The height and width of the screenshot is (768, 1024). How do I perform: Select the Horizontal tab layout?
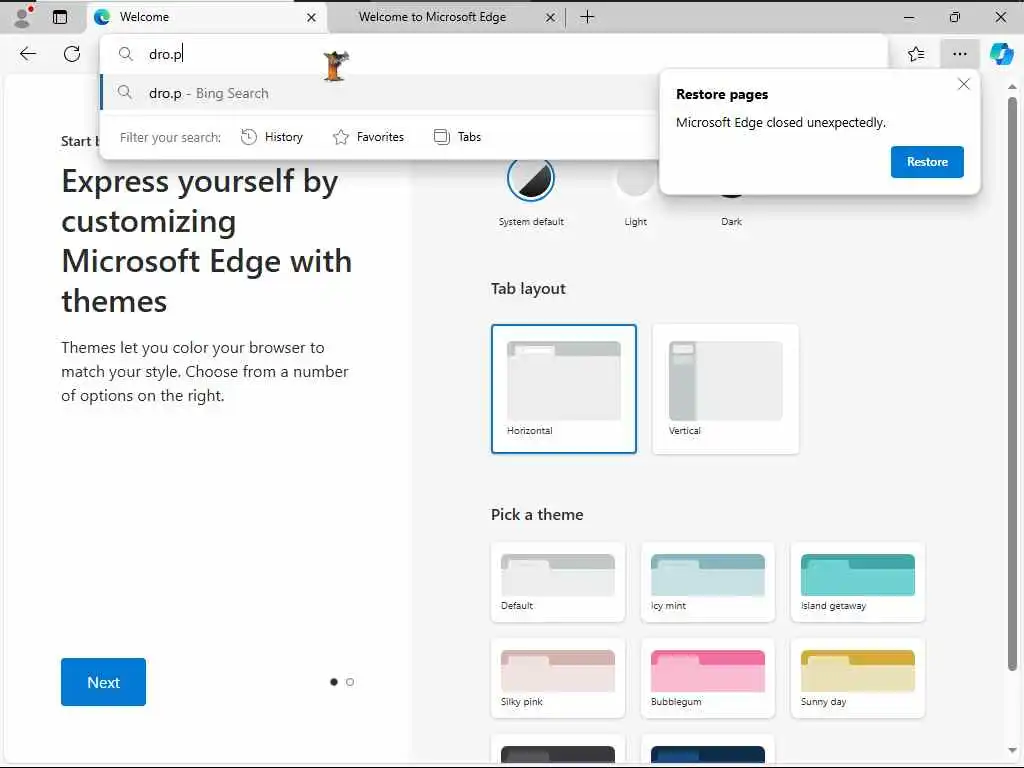(x=564, y=389)
